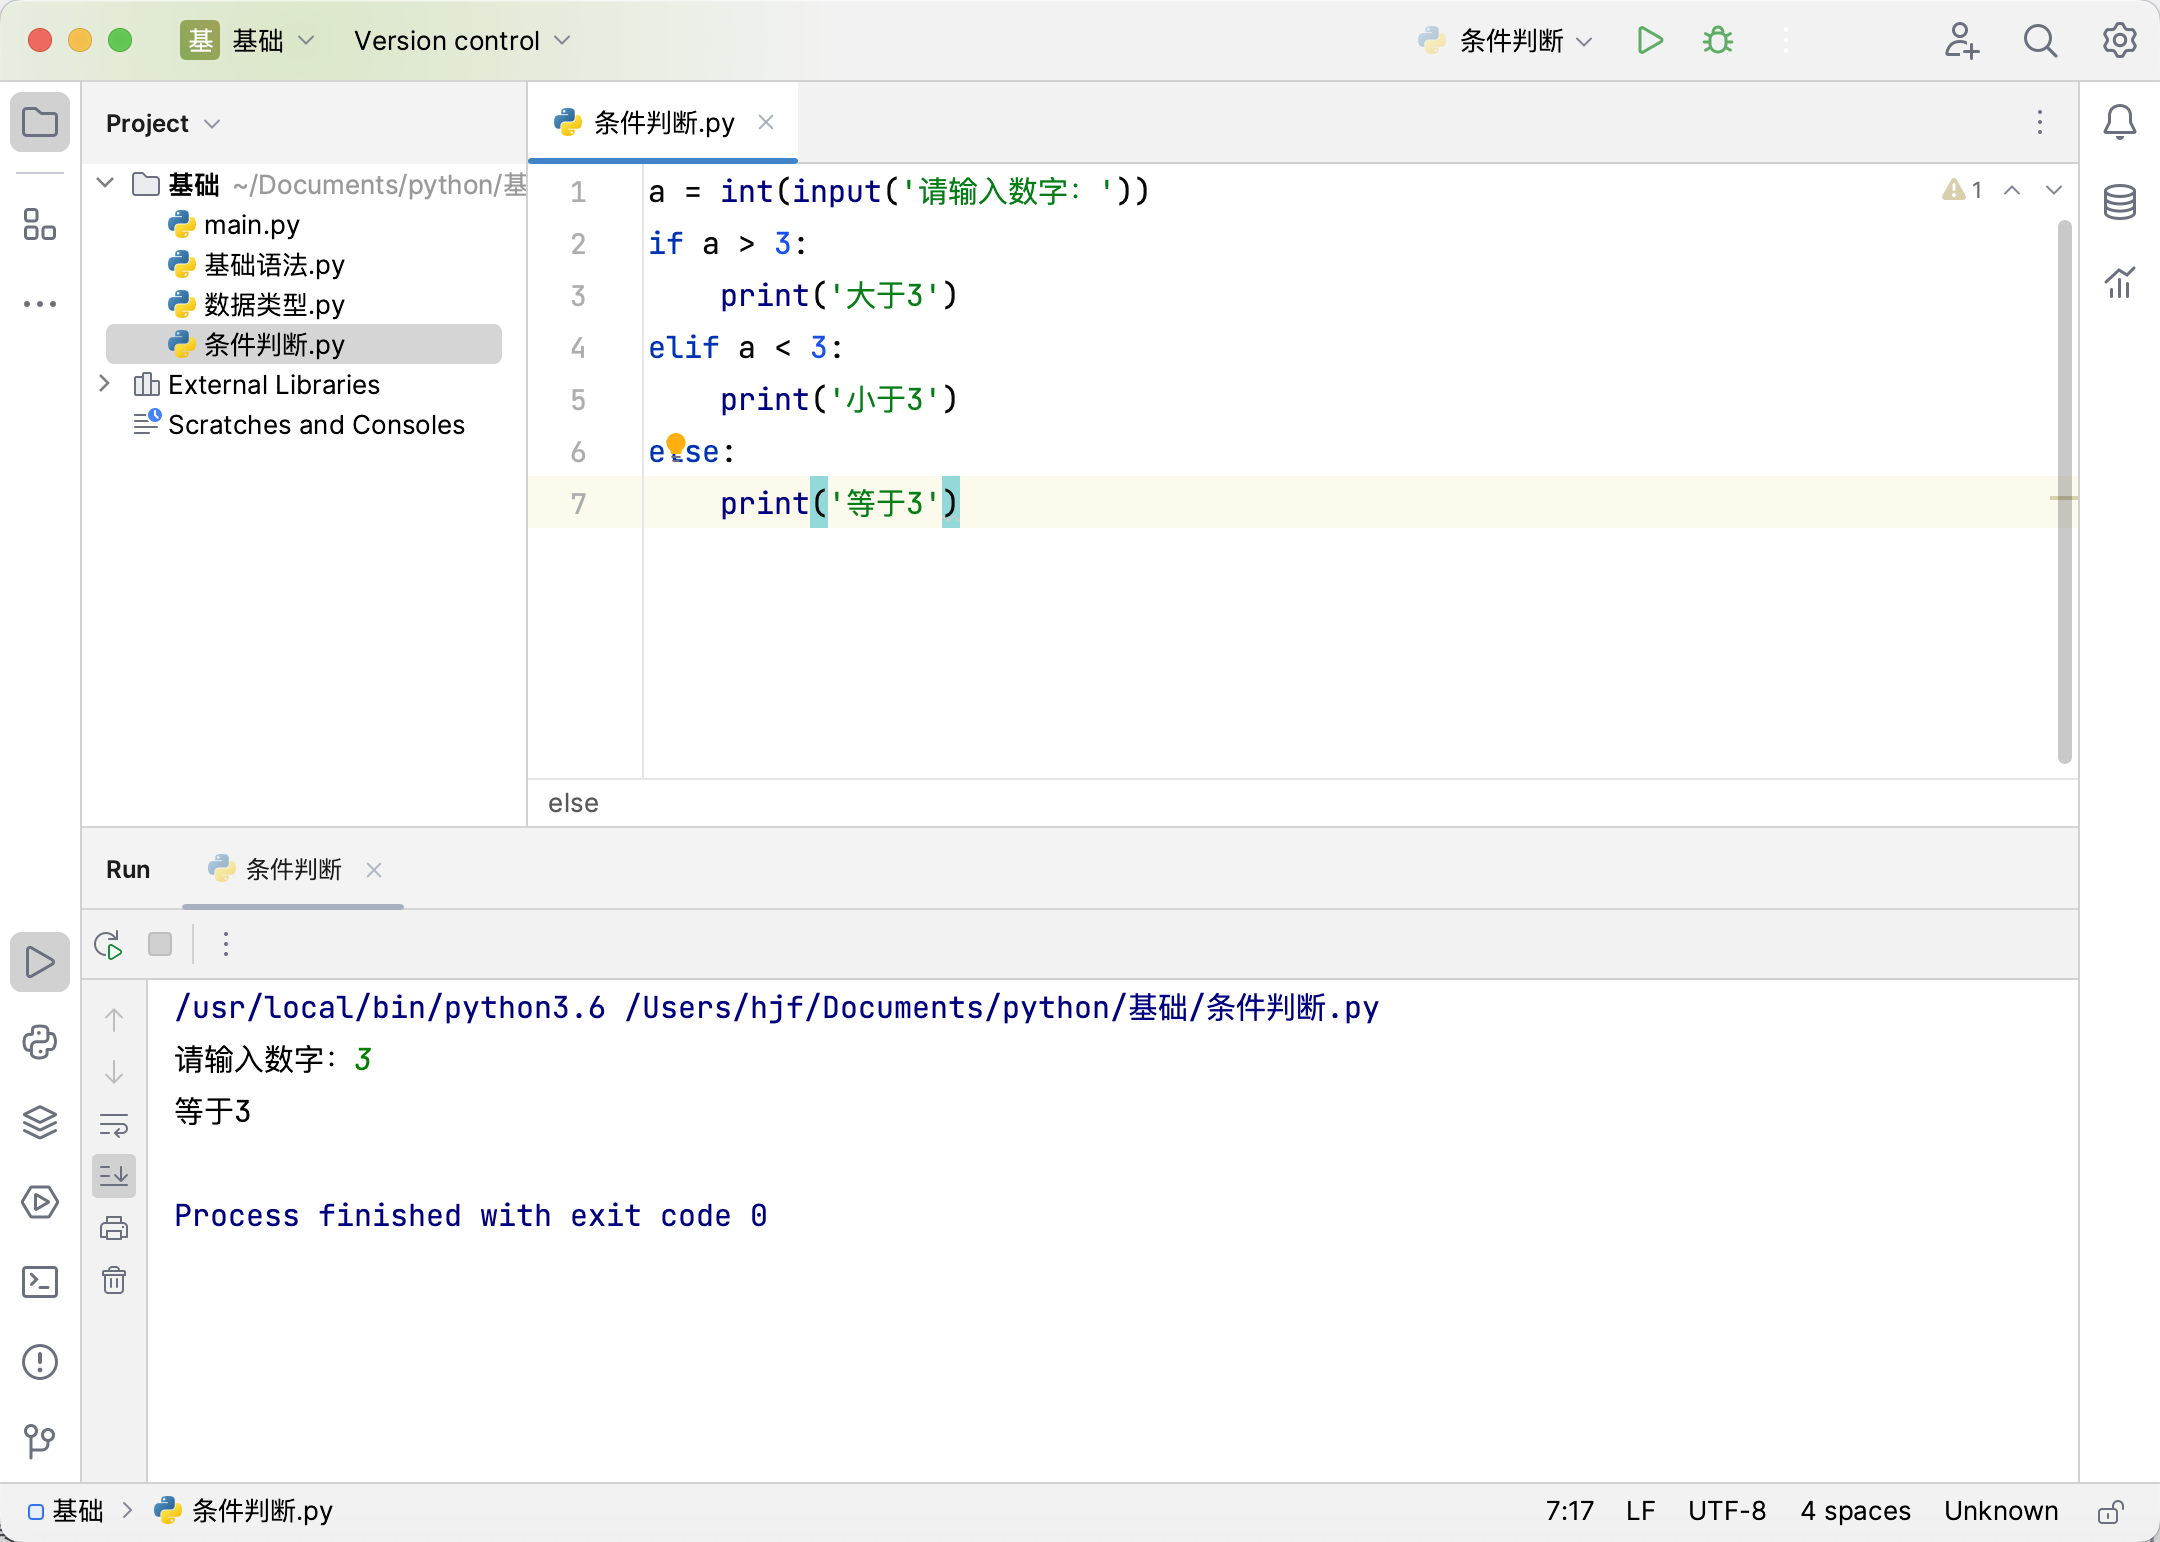Open editor tab options menu
The width and height of the screenshot is (2160, 1542).
[x=2040, y=122]
